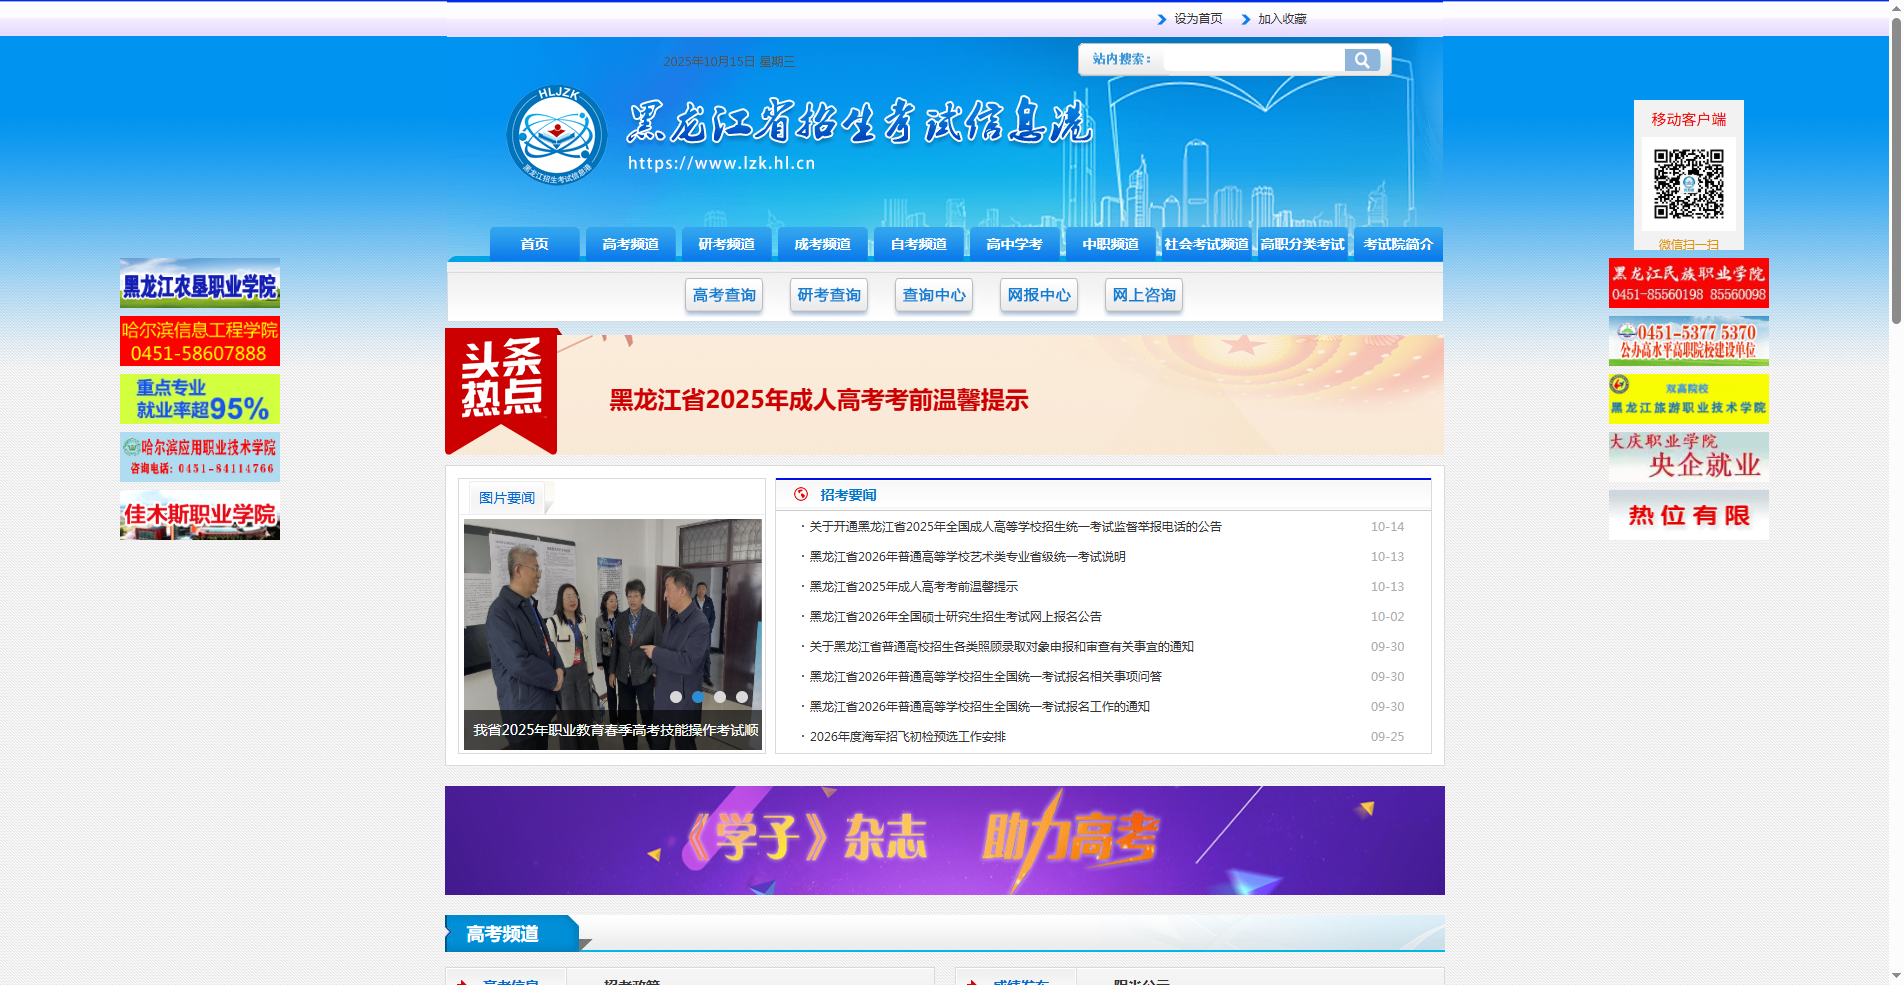Image resolution: width=1904 pixels, height=985 pixels.
Task: Open the 2026年度海军招飞初检预选工作安排 news item
Action: 908,736
